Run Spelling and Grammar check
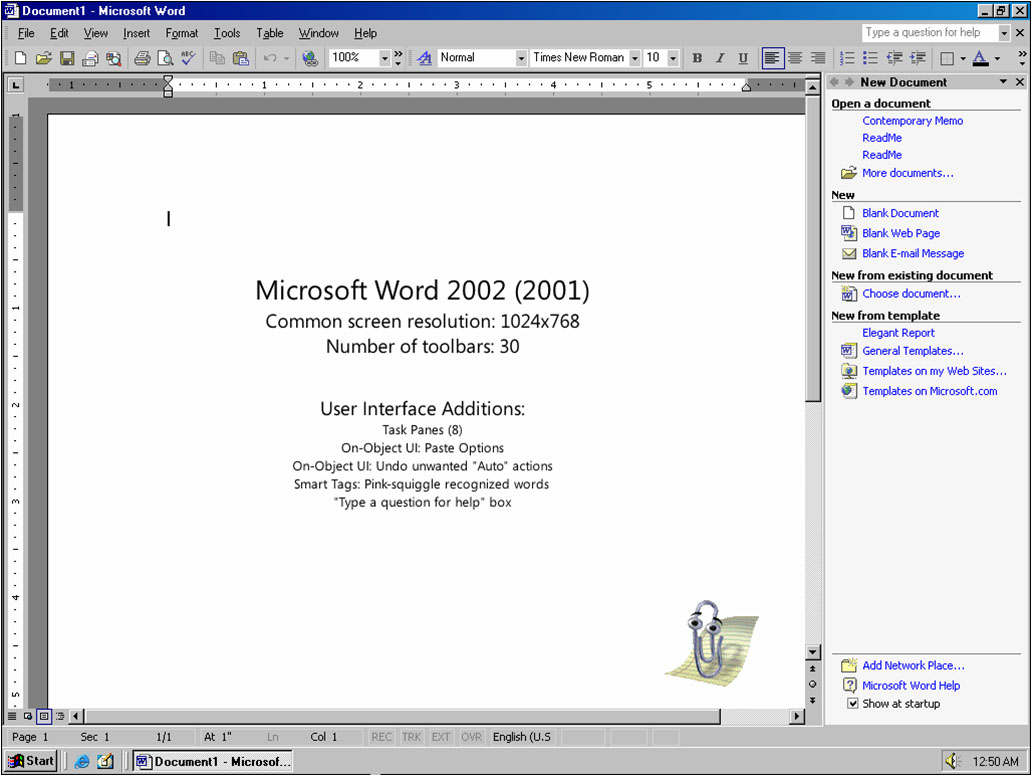Viewport: 1032px width, 776px height. click(187, 58)
